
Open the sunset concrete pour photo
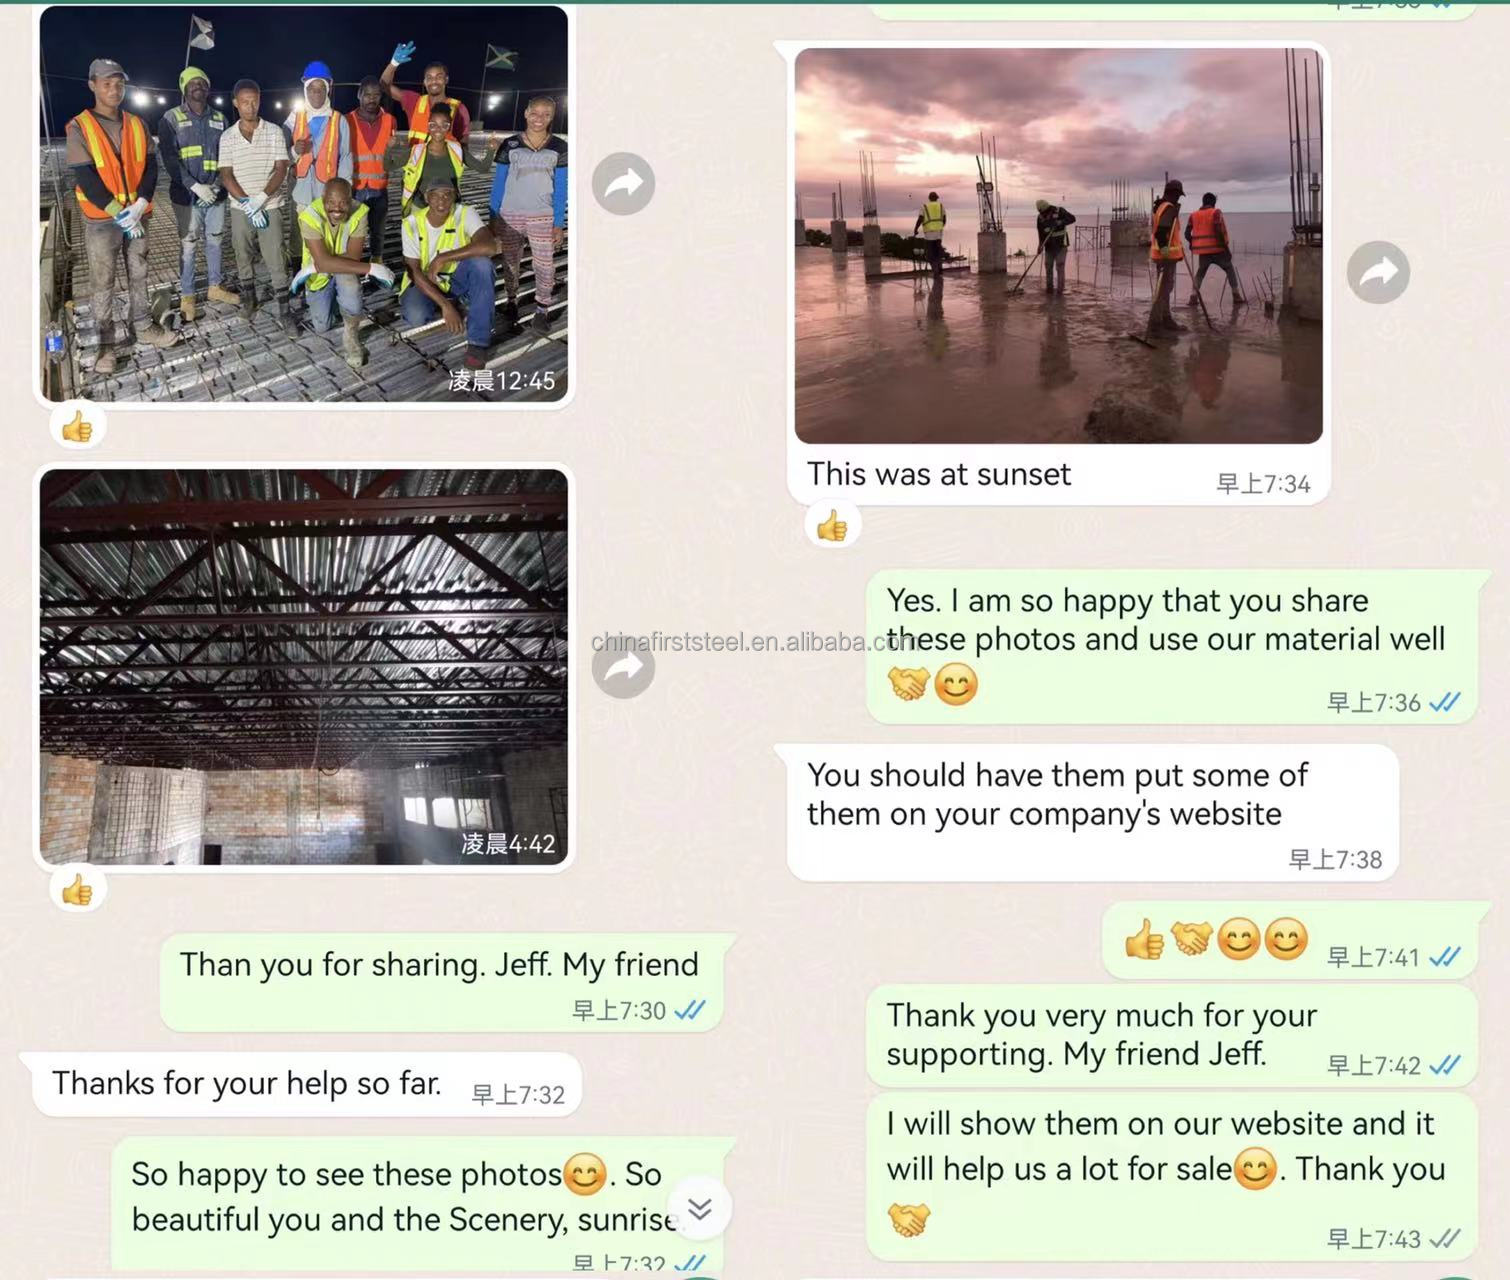pyautogui.click(x=1058, y=246)
